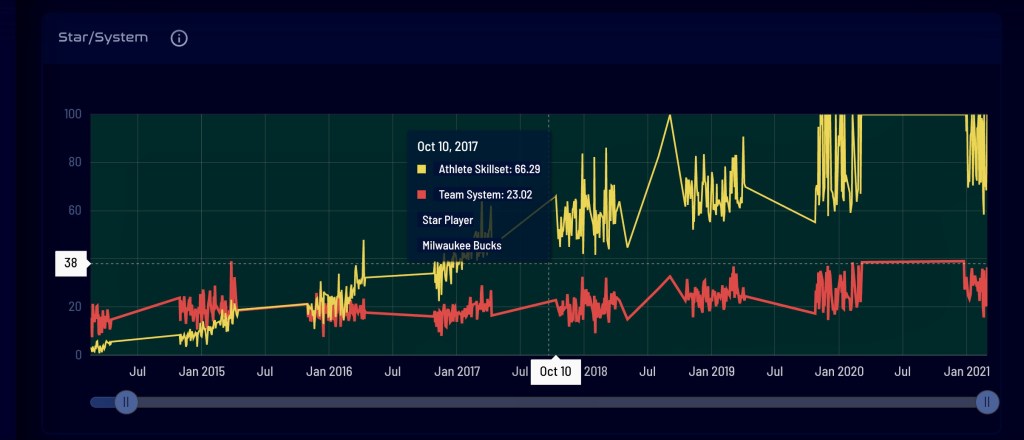Image resolution: width=1024 pixels, height=440 pixels.
Task: Click the right range slider handle
Action: point(987,402)
